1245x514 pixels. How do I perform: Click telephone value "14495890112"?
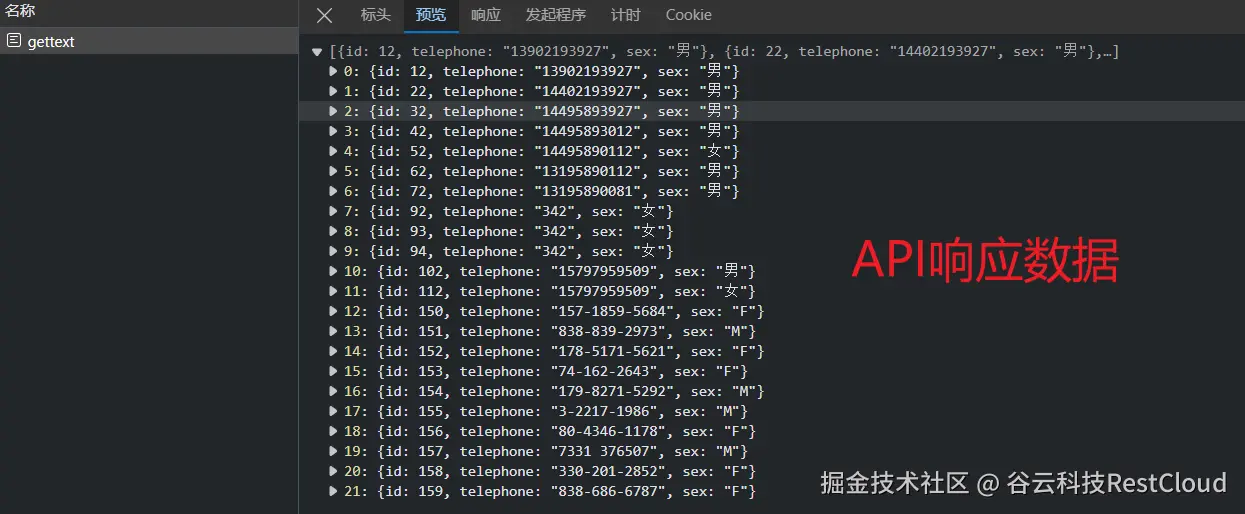[x=588, y=151]
